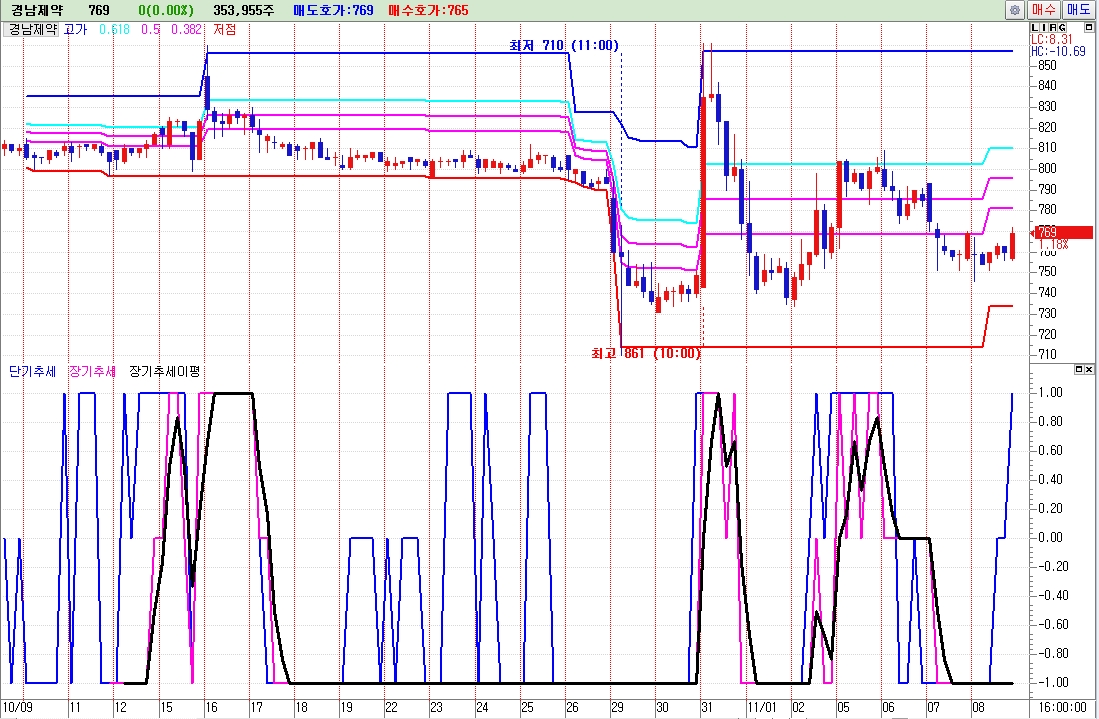Click the current price 769 marker on axis
The width and height of the screenshot is (1099, 719).
1062,233
